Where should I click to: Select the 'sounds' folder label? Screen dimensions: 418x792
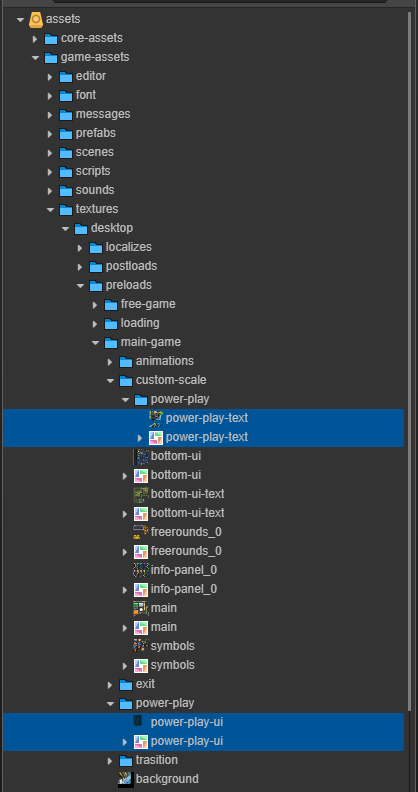pyautogui.click(x=95, y=190)
